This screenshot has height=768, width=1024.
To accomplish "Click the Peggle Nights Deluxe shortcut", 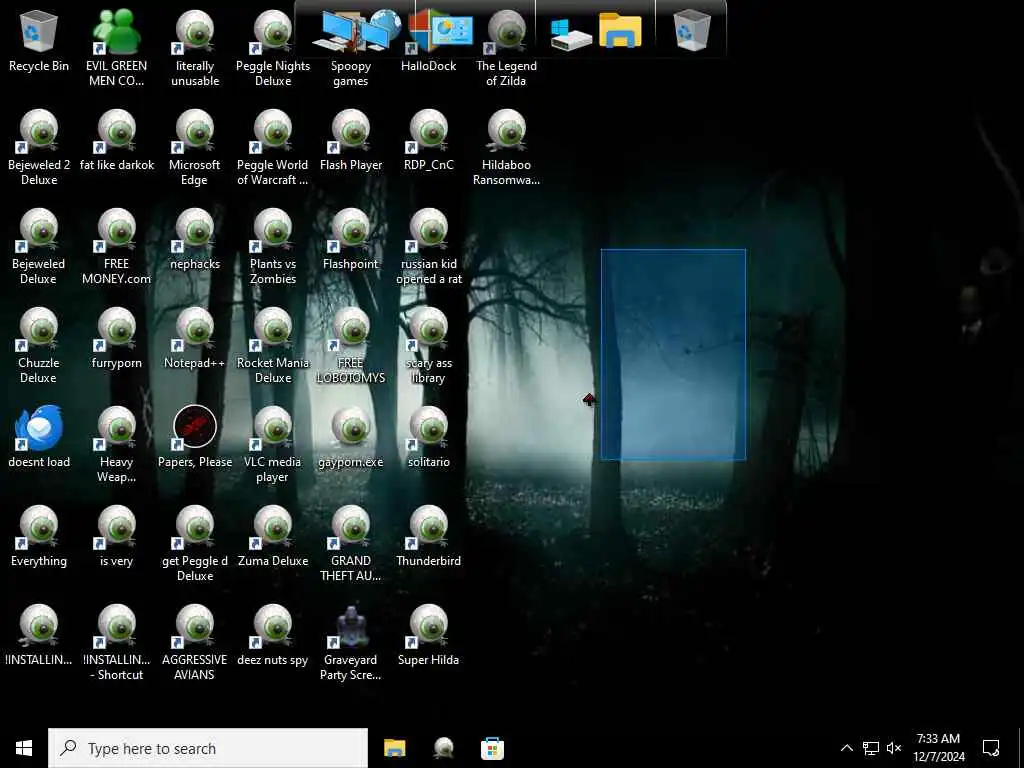I will (273, 48).
